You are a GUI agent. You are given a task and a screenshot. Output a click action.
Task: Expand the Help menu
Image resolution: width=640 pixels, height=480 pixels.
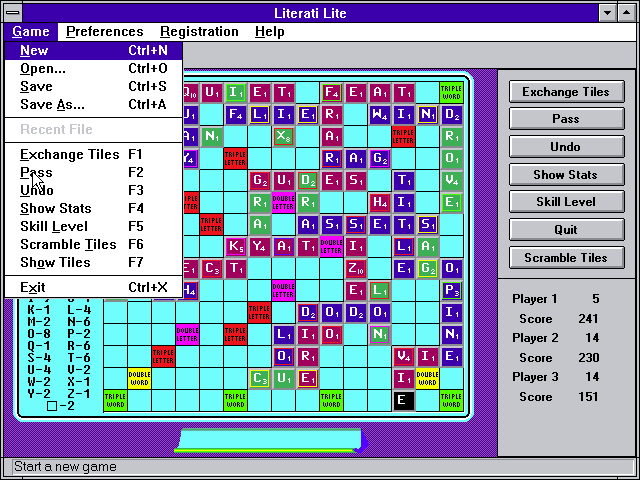pyautogui.click(x=269, y=31)
